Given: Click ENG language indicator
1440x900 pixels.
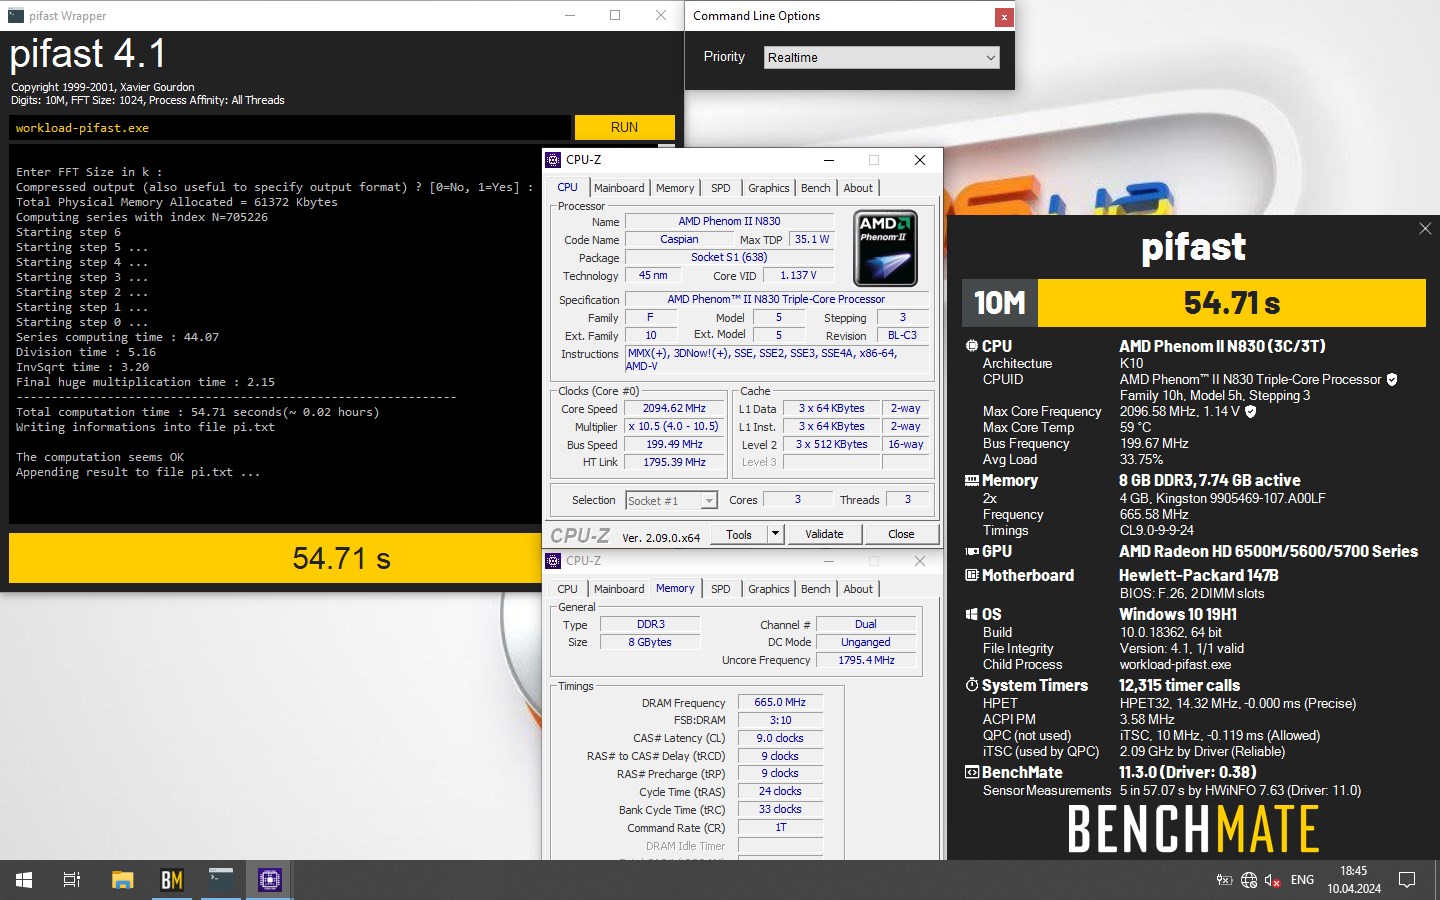Looking at the screenshot, I should [1302, 880].
